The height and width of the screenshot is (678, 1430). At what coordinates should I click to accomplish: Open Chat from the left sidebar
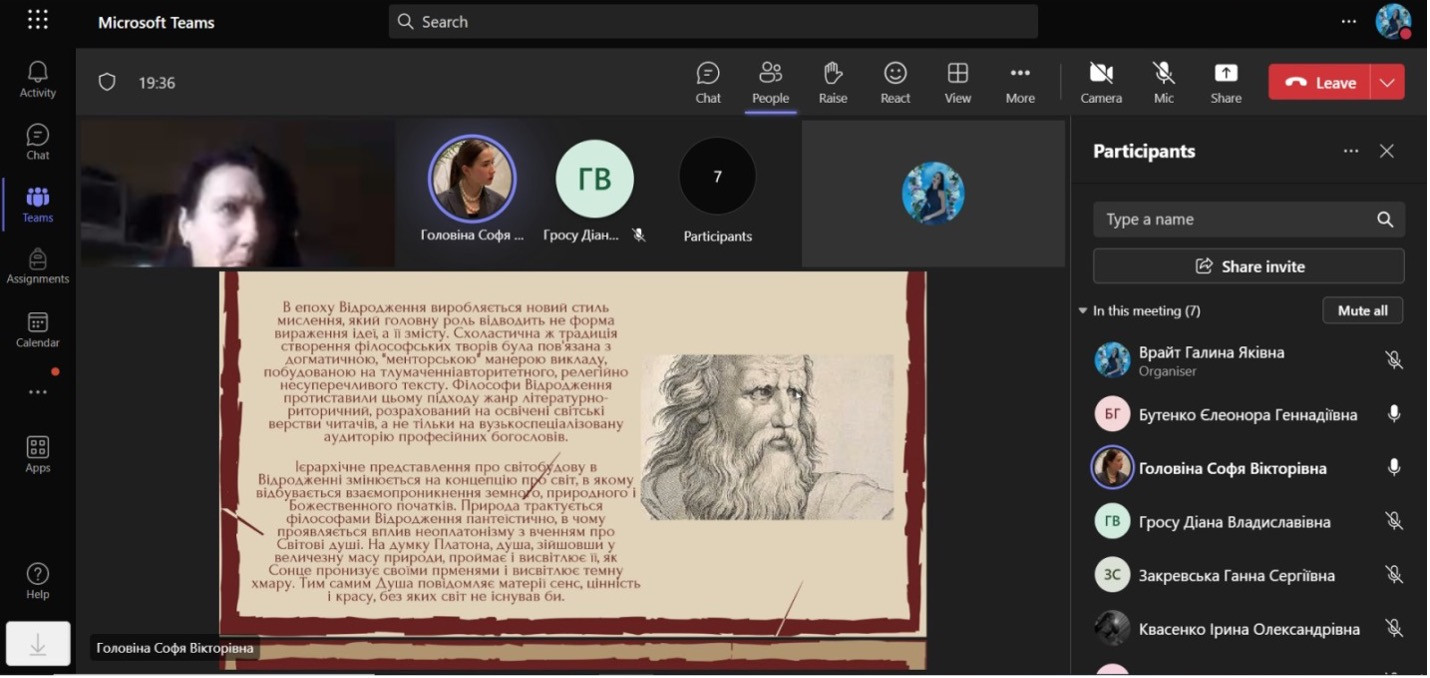tap(38, 142)
